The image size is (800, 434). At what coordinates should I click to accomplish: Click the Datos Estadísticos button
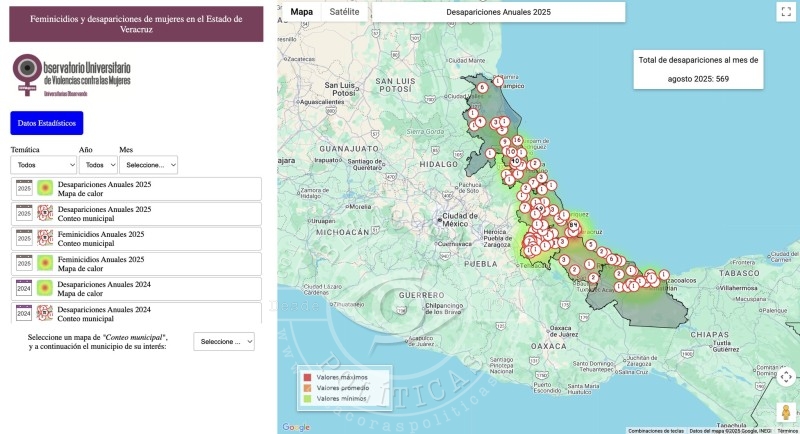coord(47,123)
